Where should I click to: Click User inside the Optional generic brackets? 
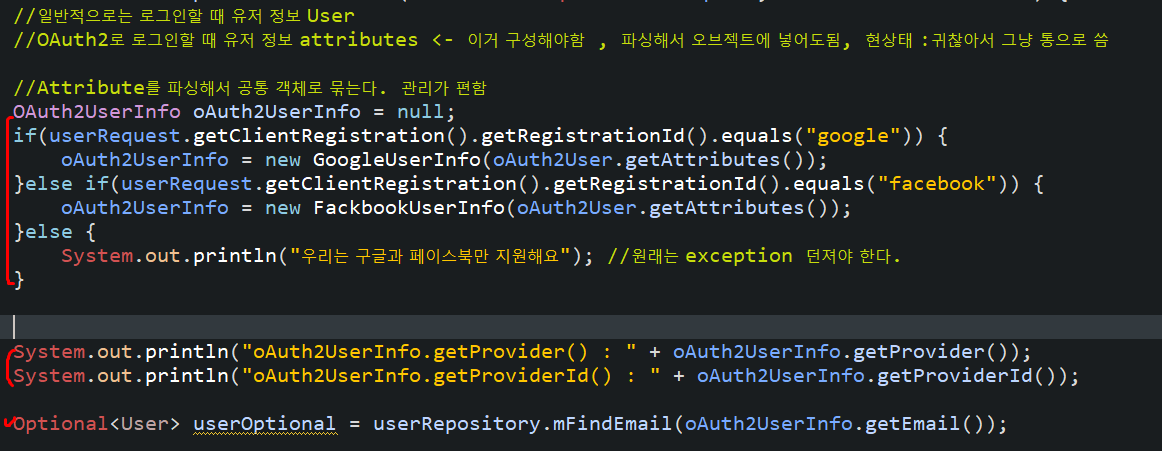point(145,424)
